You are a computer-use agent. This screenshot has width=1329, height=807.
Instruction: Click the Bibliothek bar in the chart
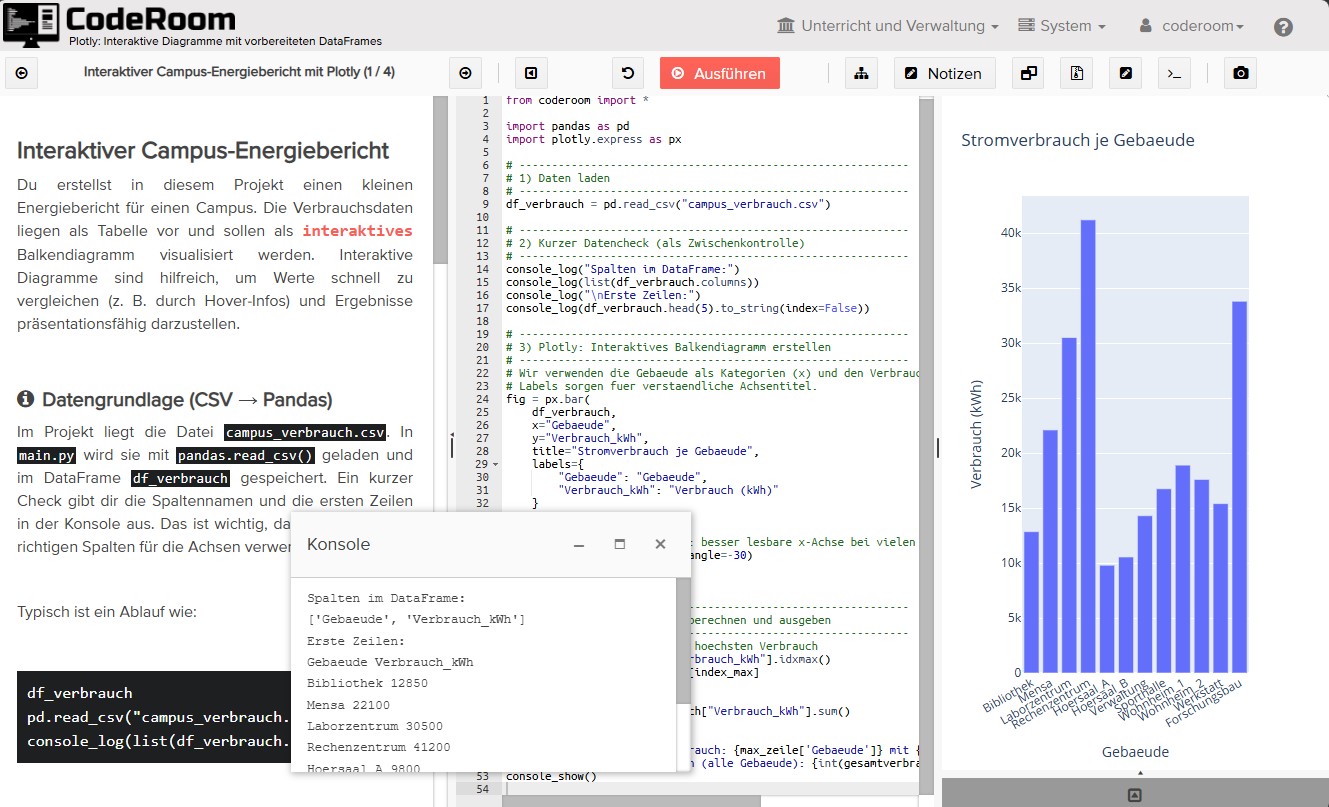click(x=1031, y=602)
